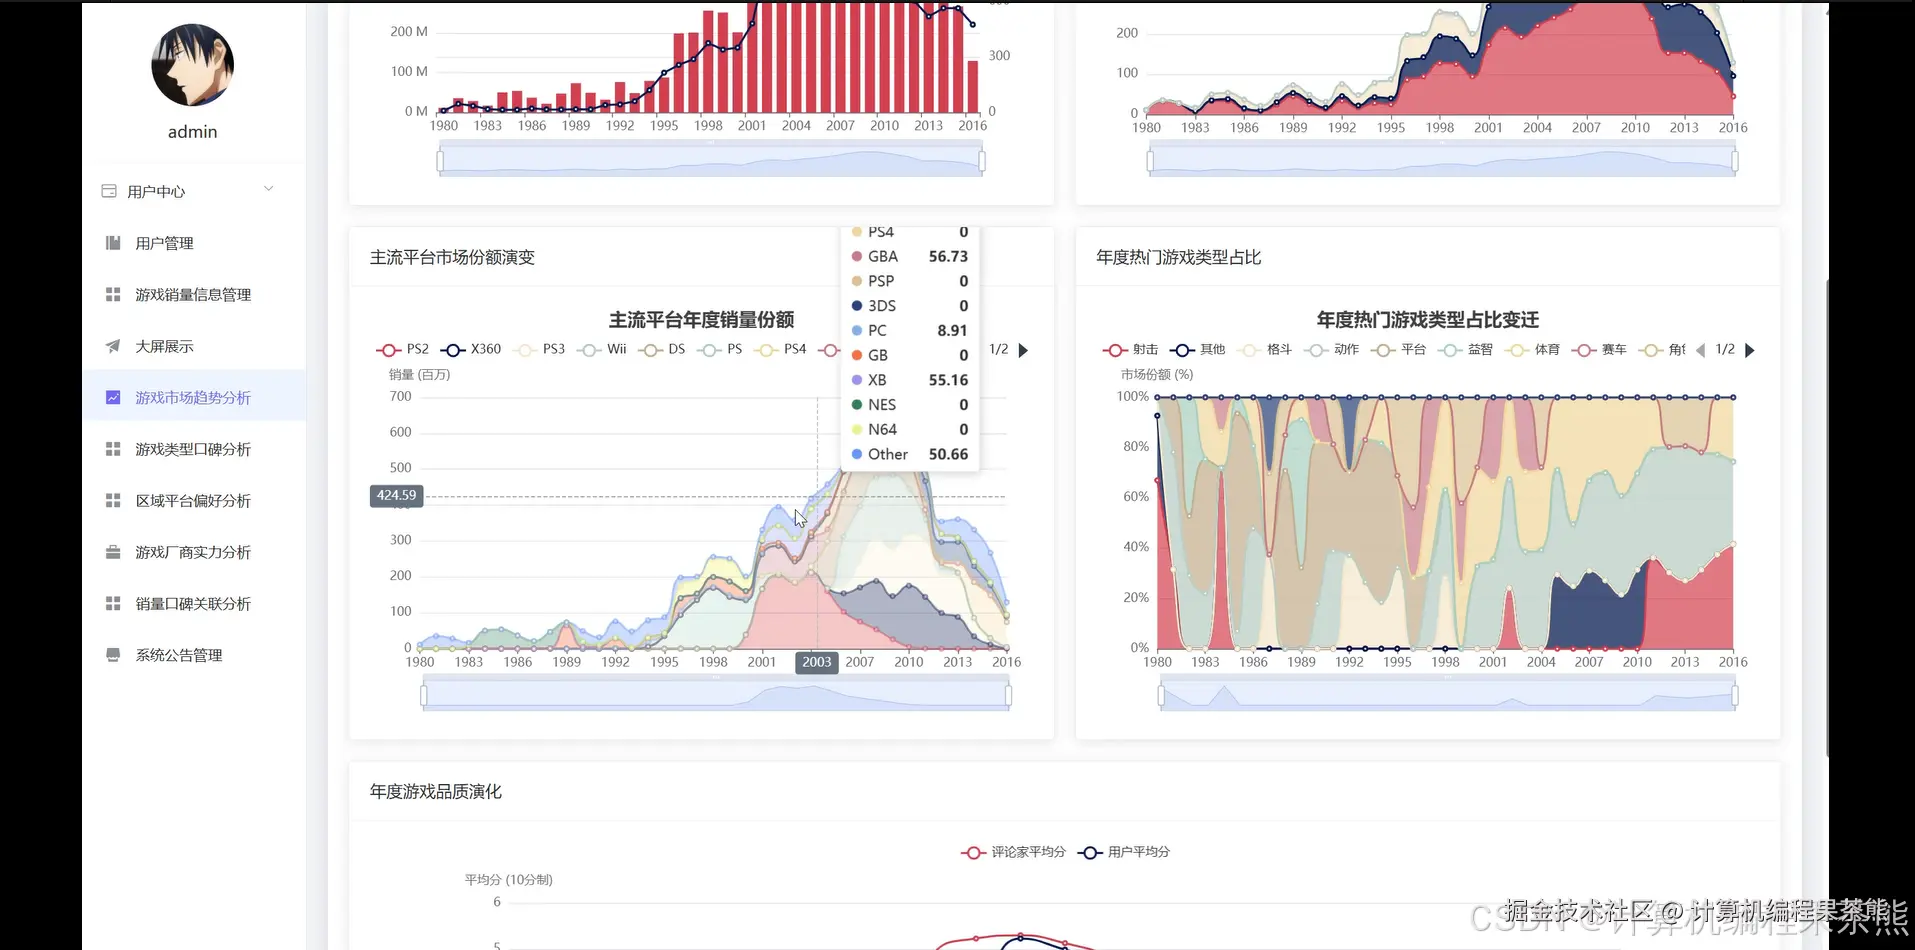The height and width of the screenshot is (950, 1915).
Task: Click left zoom handle of top-left sales chart
Action: (x=440, y=161)
